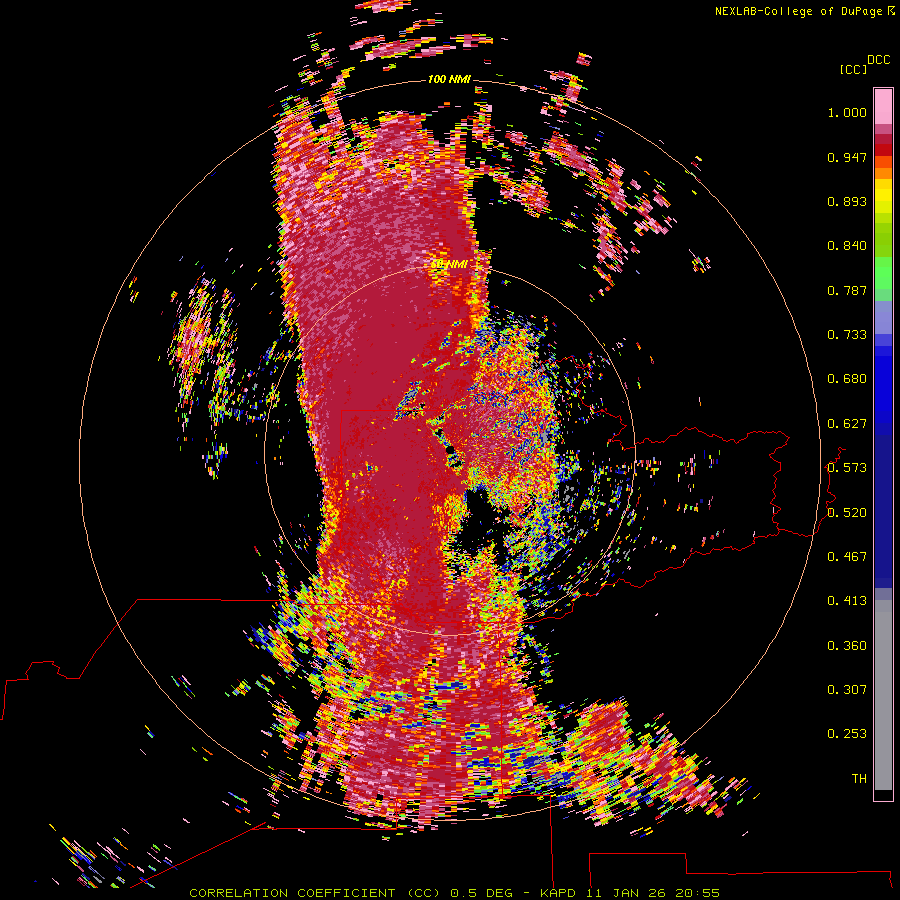Select the 50 NMI range ring label

(448, 264)
